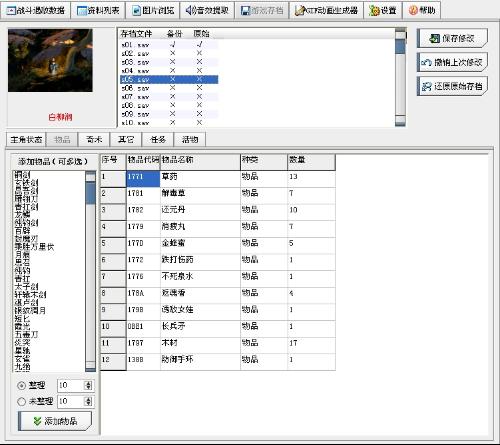Select the 未整理 radio button

click(21, 401)
